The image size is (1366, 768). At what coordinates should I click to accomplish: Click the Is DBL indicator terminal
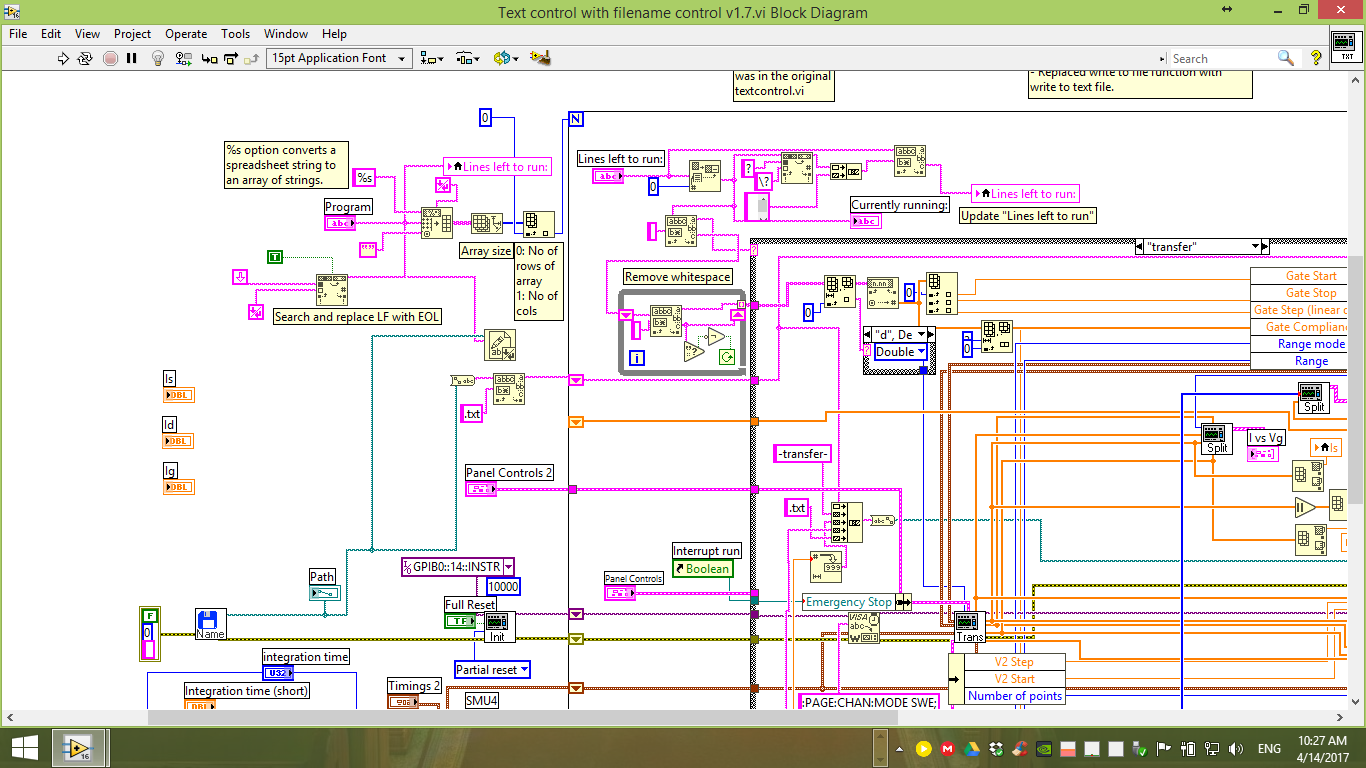tap(178, 395)
